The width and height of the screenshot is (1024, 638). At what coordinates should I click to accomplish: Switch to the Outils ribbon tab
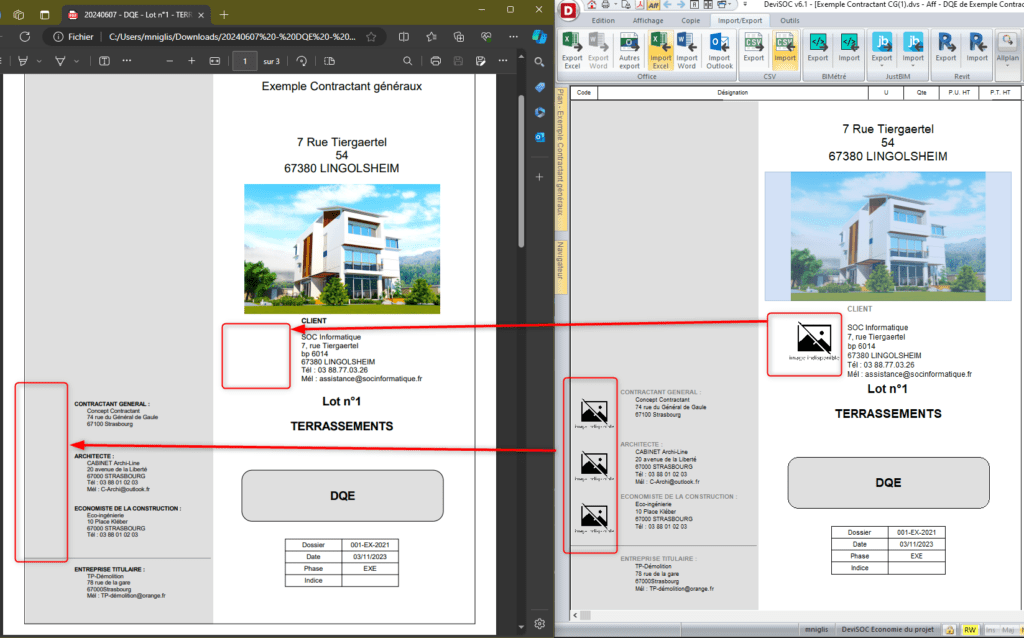click(790, 20)
